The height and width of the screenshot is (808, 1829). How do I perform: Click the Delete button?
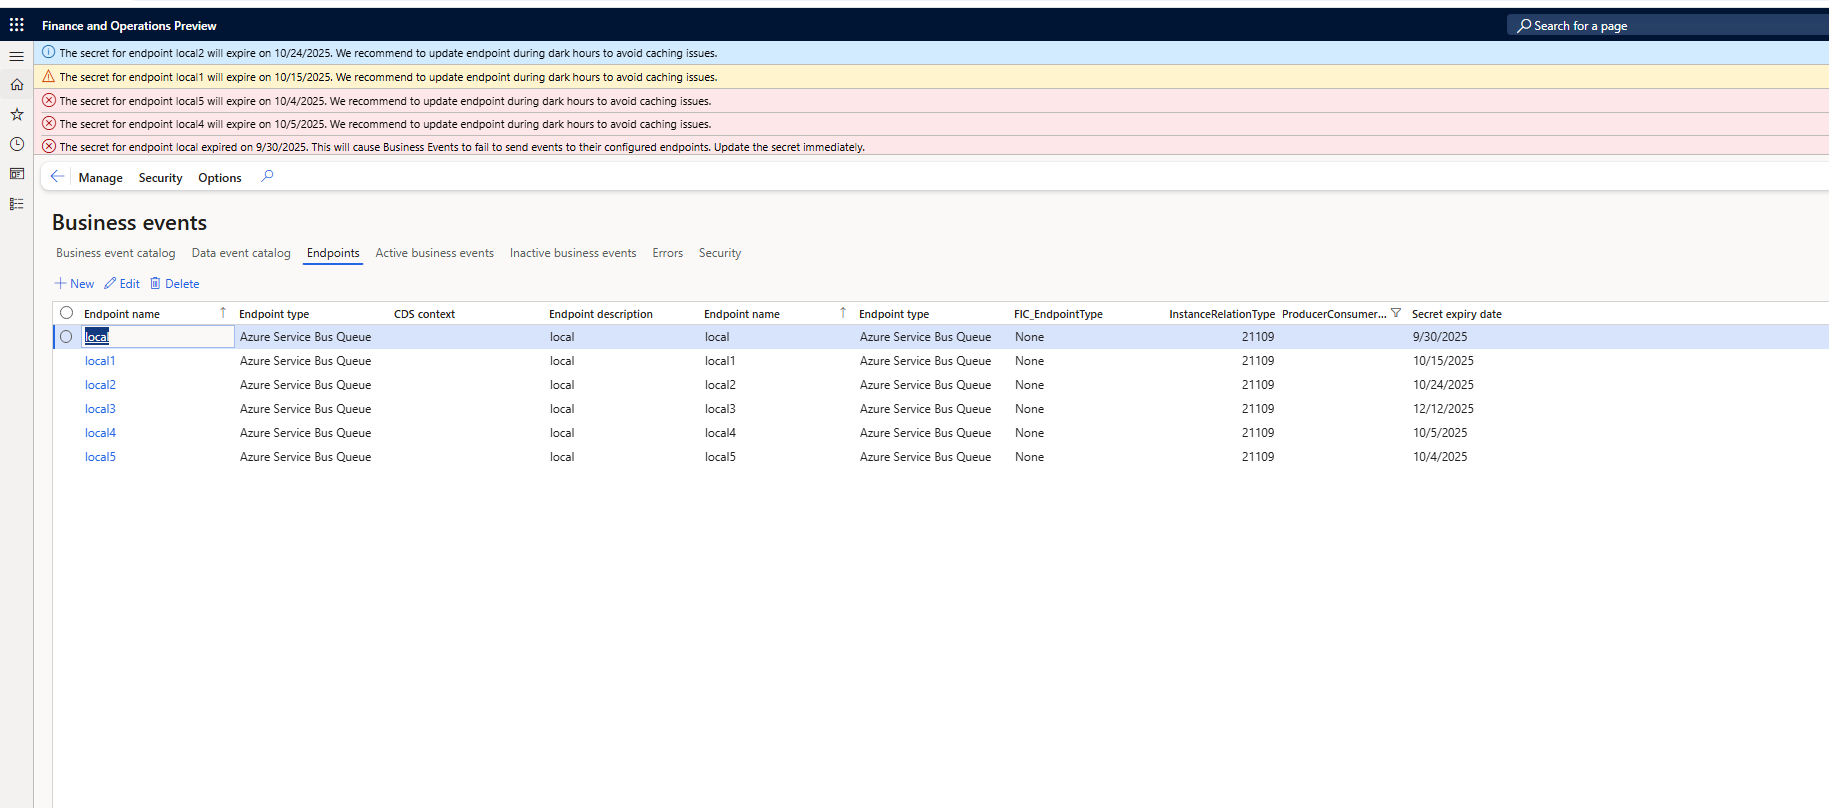tap(175, 284)
